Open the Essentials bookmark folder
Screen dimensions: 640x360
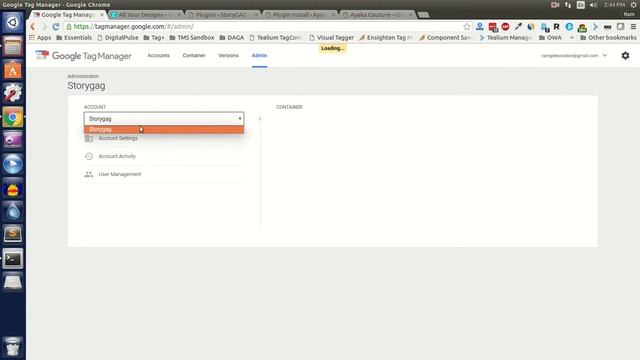coord(74,38)
